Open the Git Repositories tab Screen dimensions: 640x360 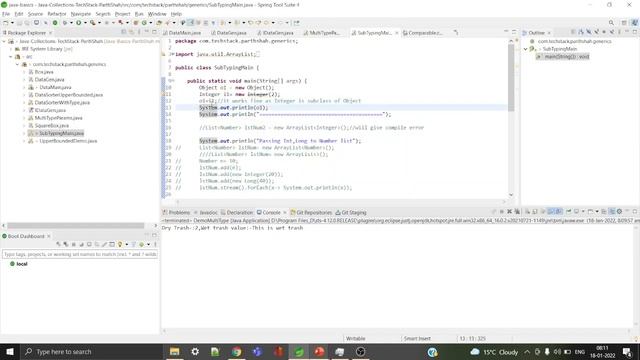coord(311,212)
